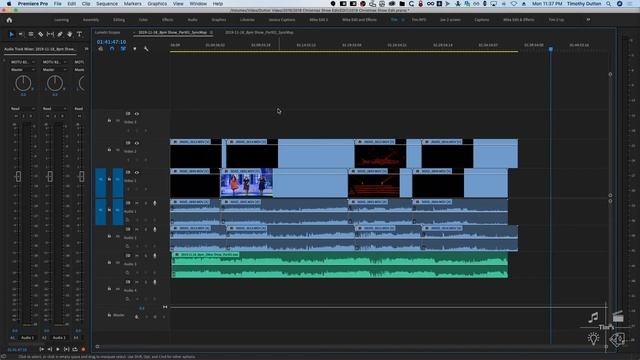Toggle lock on Master track

point(109,315)
